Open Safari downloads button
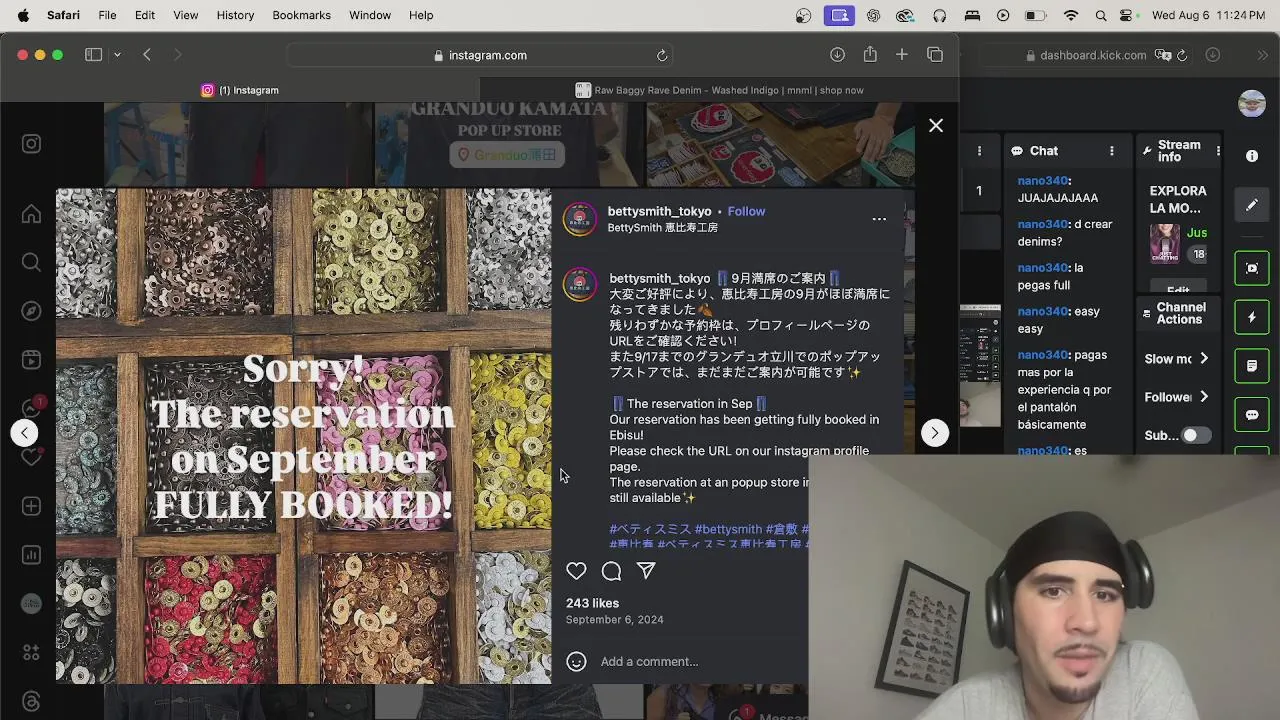 point(837,55)
